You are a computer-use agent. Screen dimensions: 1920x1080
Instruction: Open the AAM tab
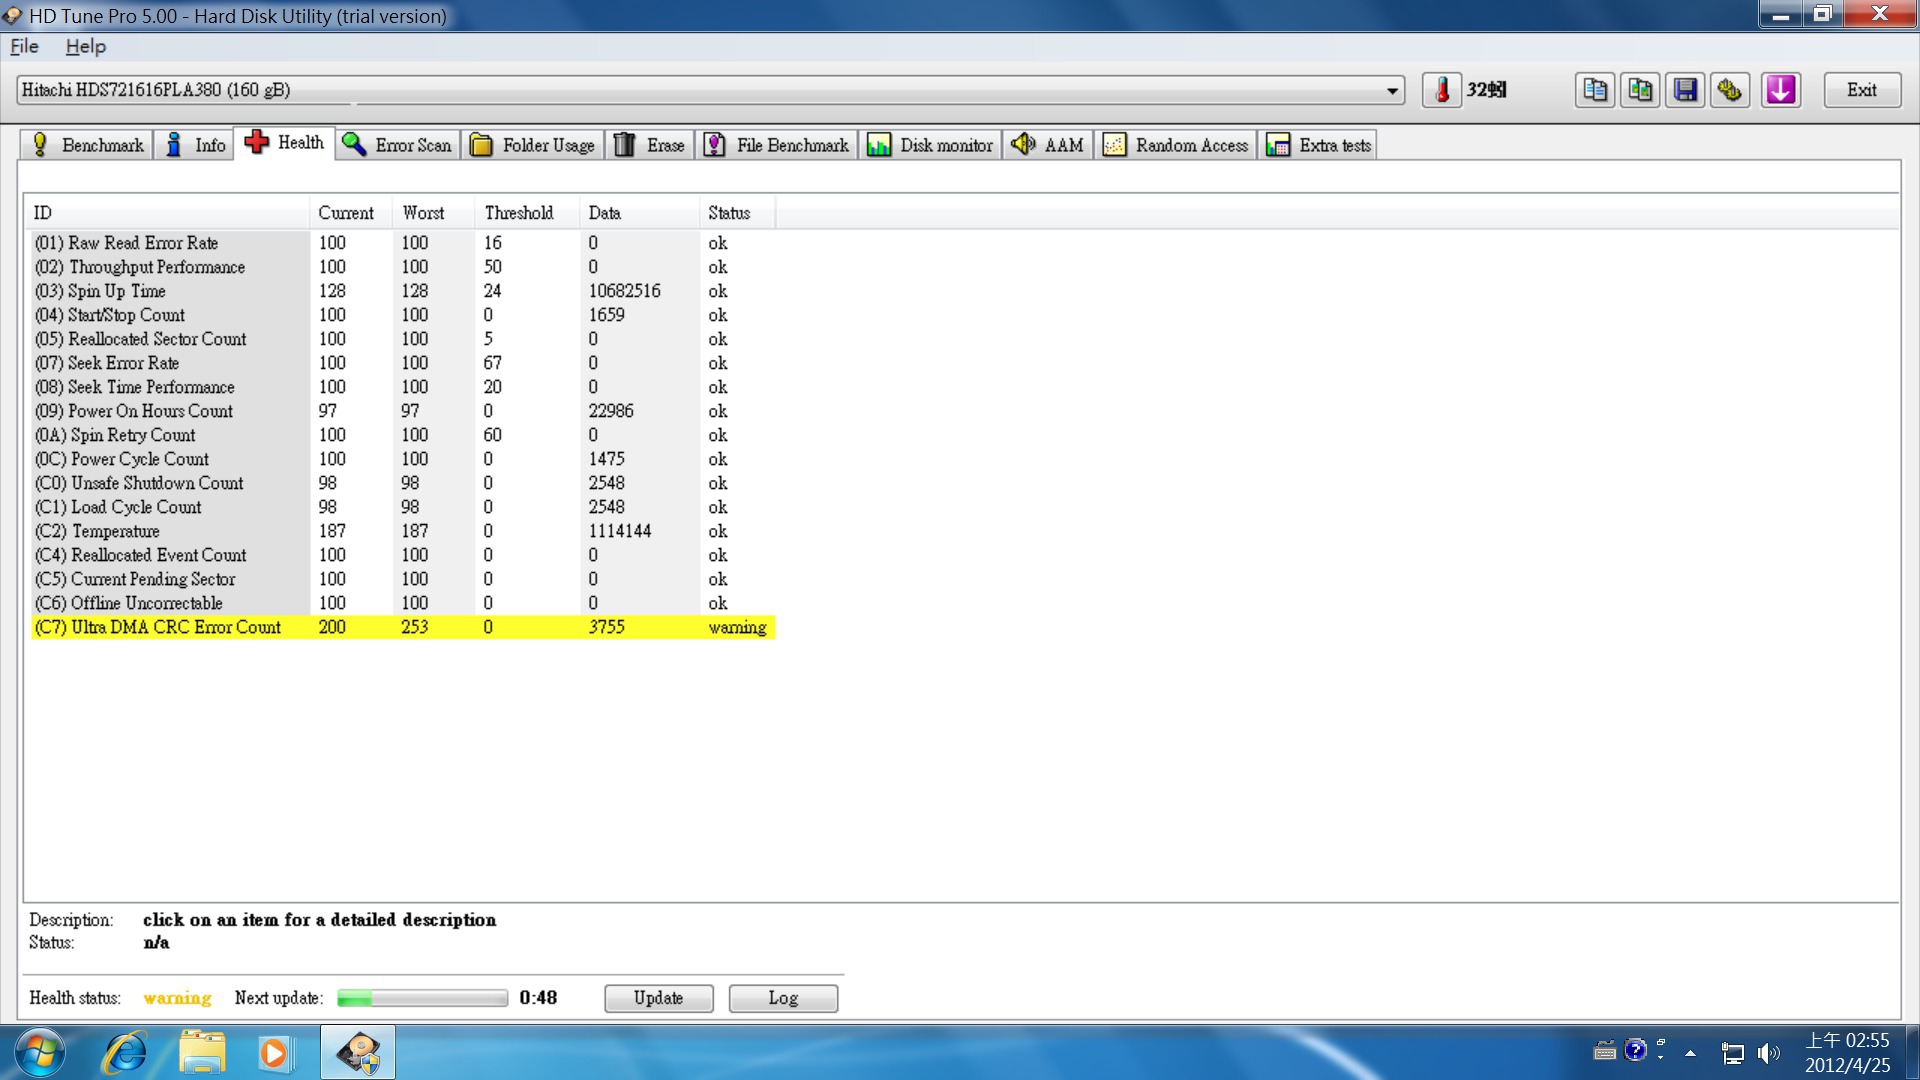point(1048,145)
